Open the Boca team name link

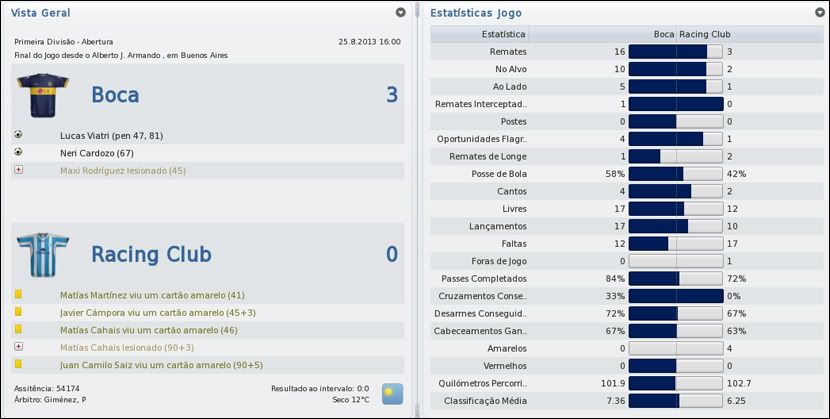point(115,95)
